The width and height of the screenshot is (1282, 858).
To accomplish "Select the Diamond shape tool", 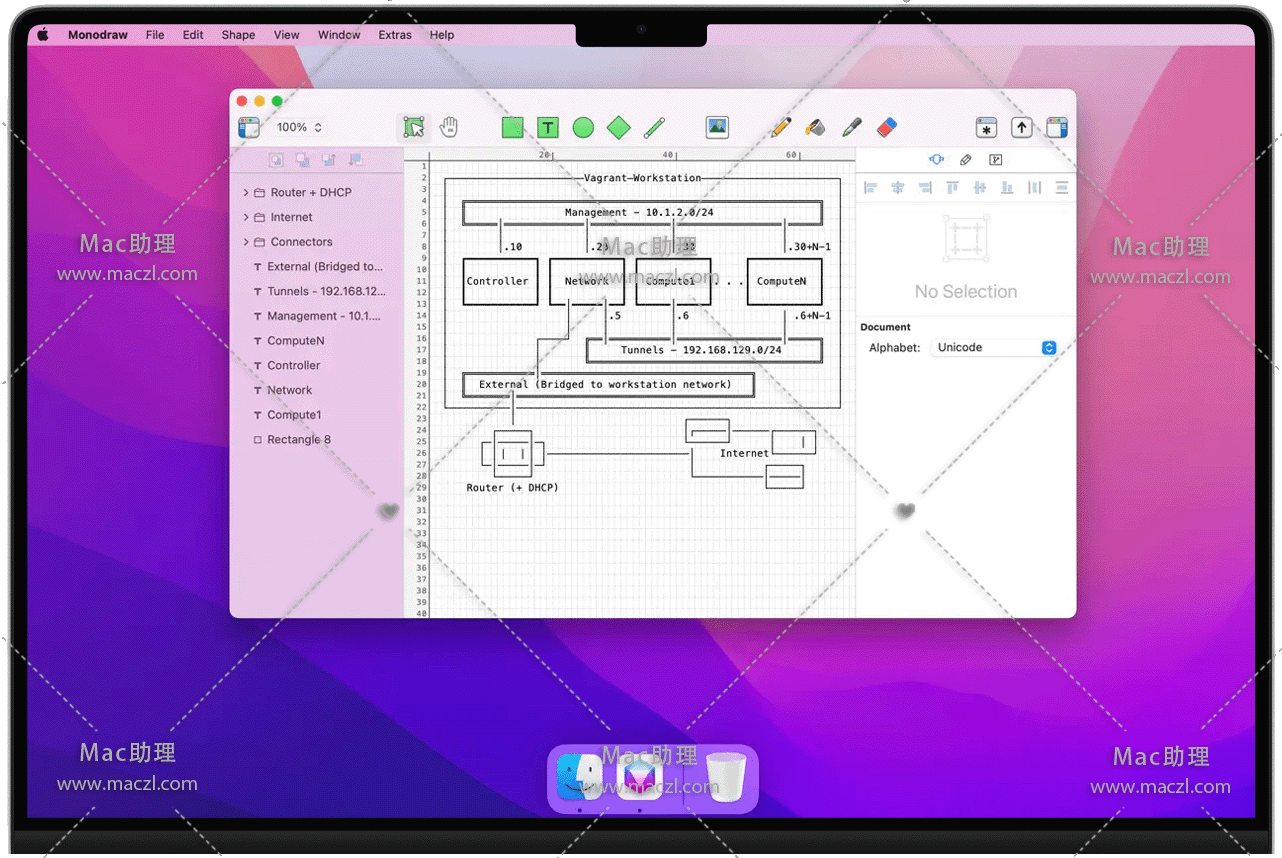I will point(619,127).
